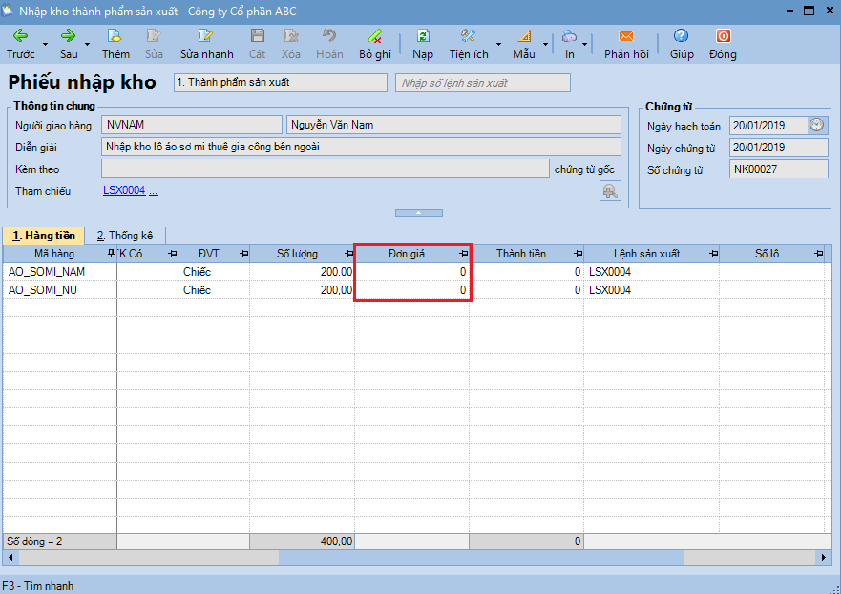The height and width of the screenshot is (594, 841).
Task: Expand the Tiện ích dropdown arrow
Action: [x=498, y=45]
